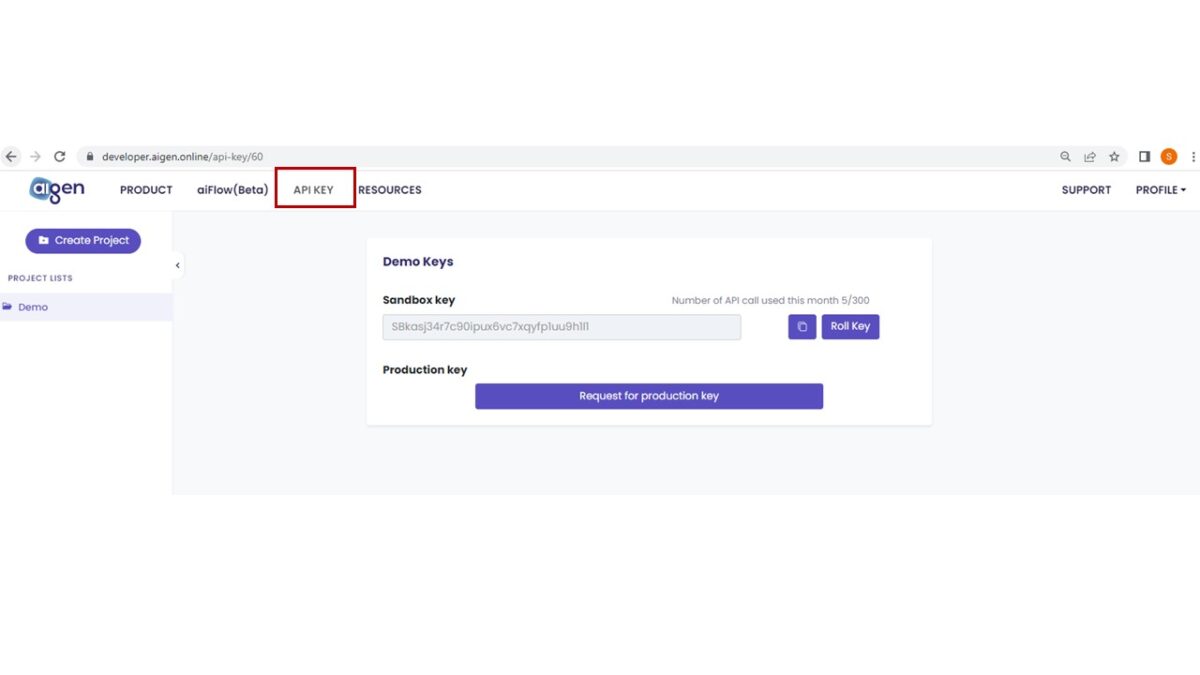This screenshot has height=675, width=1200.
Task: Click the lock icon in the address bar
Action: [88, 156]
